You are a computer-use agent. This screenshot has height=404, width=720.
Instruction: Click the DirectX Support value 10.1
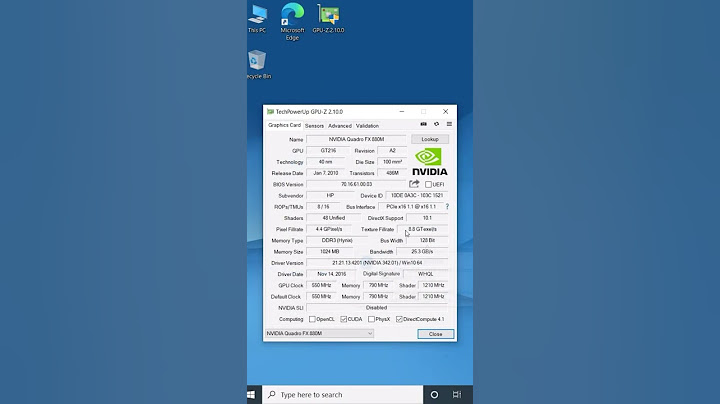click(x=427, y=218)
